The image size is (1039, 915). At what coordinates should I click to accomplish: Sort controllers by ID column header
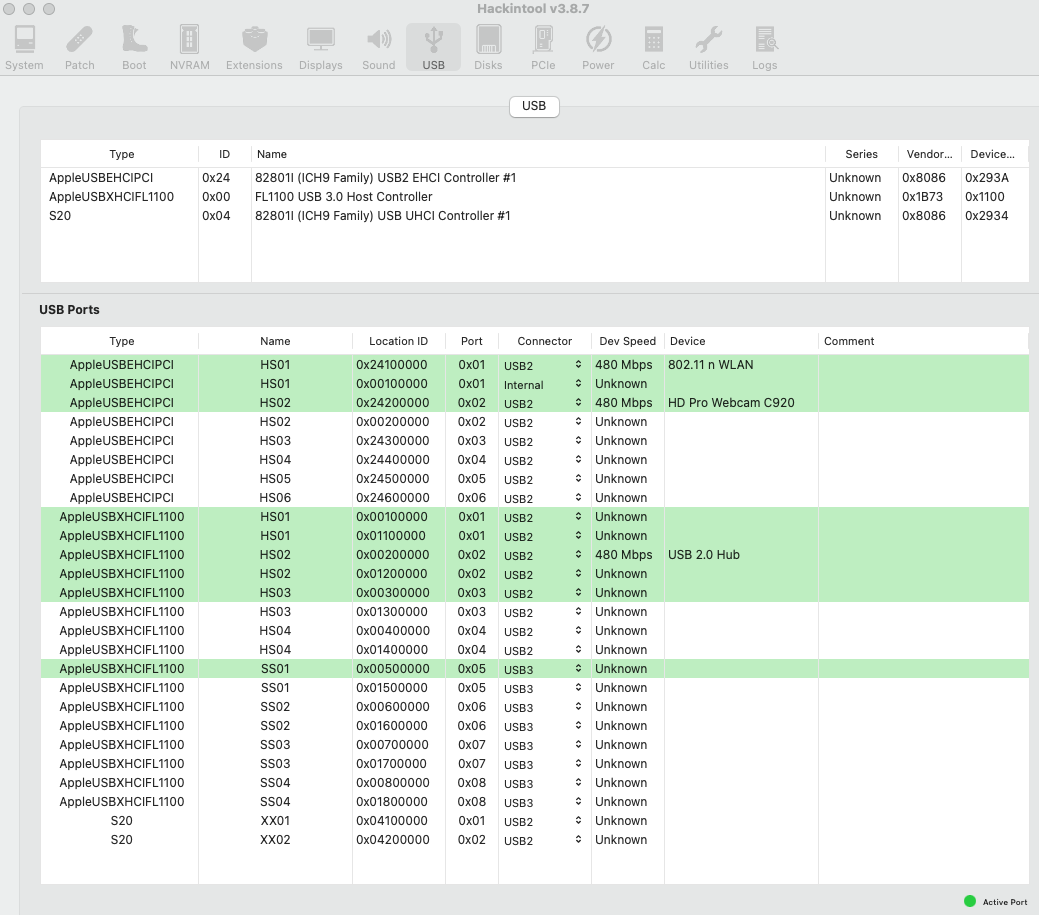coord(225,154)
